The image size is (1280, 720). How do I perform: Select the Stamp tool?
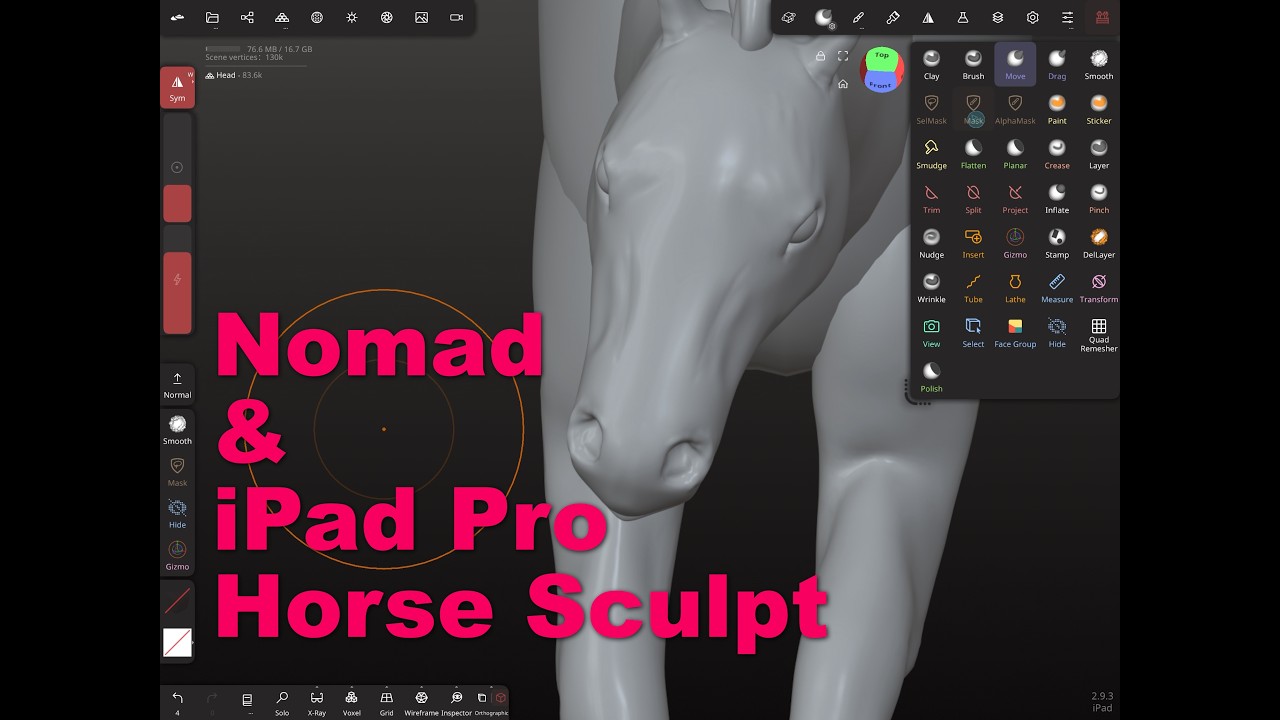tap(1057, 244)
